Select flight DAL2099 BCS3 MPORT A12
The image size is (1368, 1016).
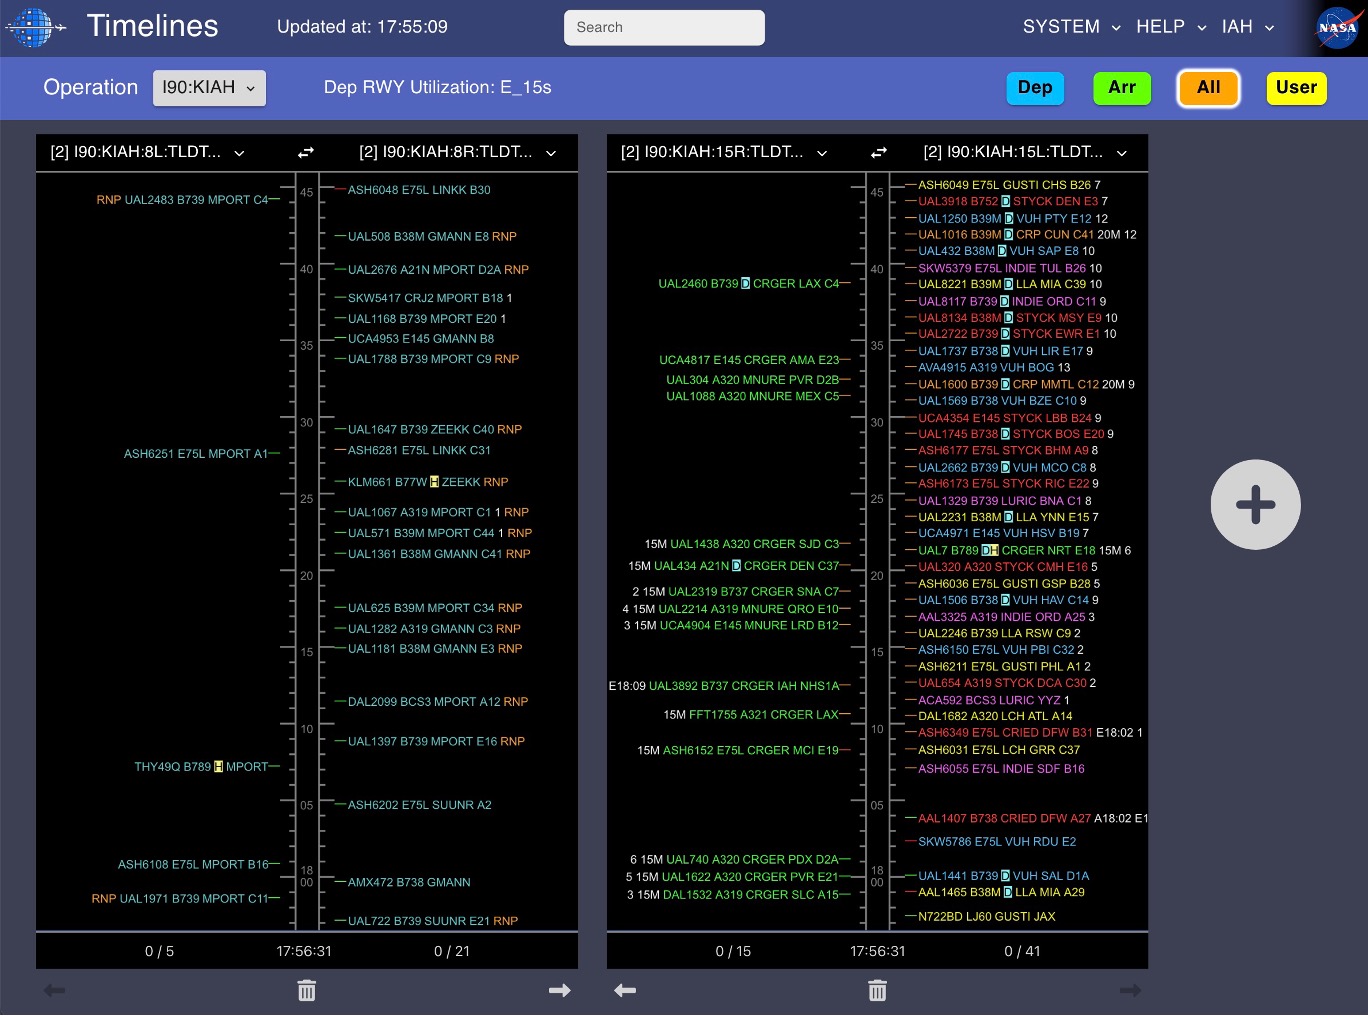point(438,702)
